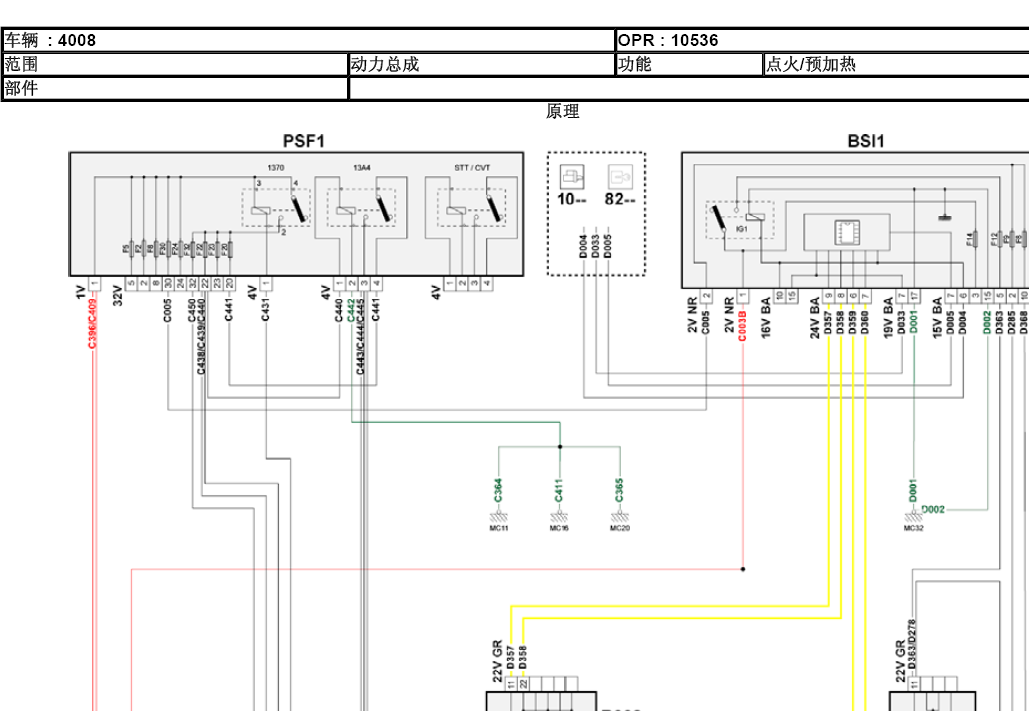Click the PSF1 module title
Image resolution: width=1029 pixels, height=711 pixels.
click(x=303, y=142)
